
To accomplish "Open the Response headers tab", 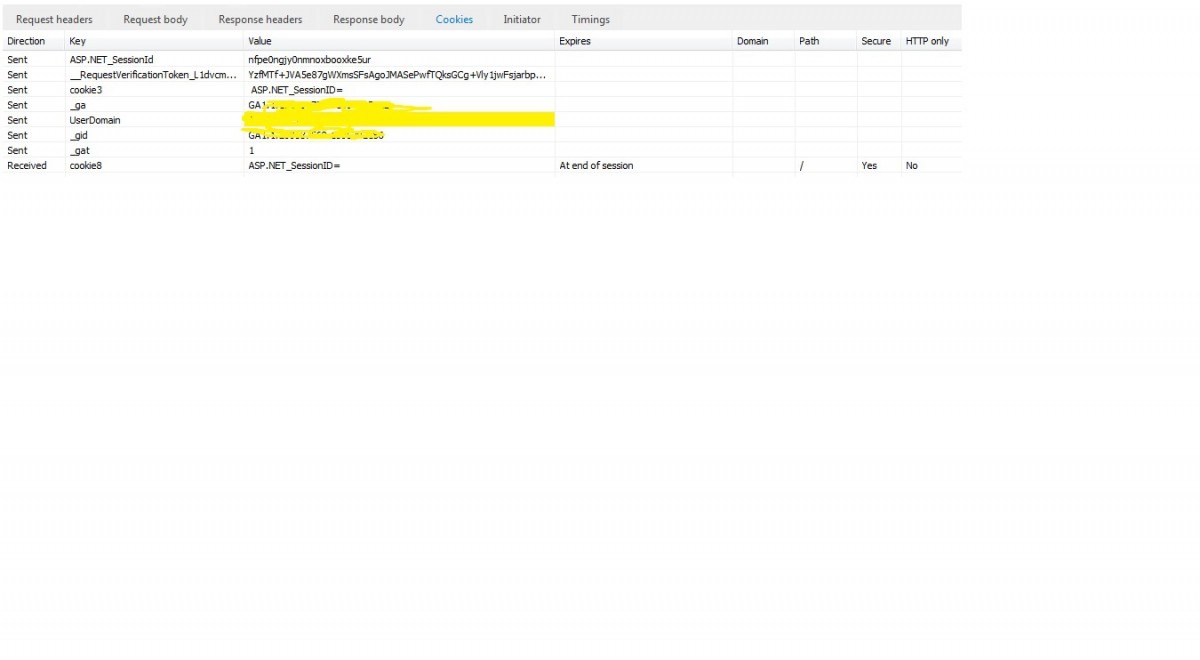I will click(x=260, y=19).
